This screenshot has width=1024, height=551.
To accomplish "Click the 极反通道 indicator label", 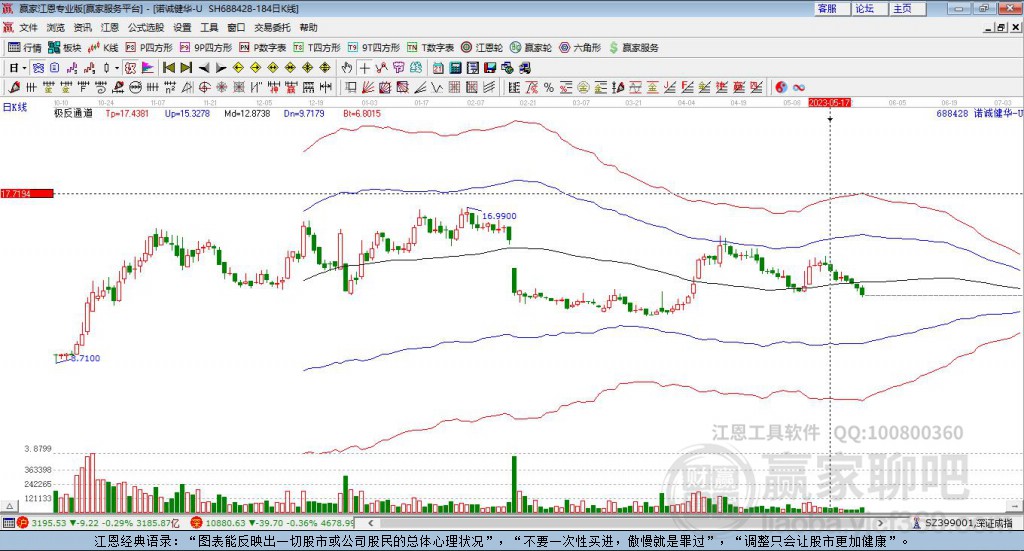I will (x=73, y=113).
